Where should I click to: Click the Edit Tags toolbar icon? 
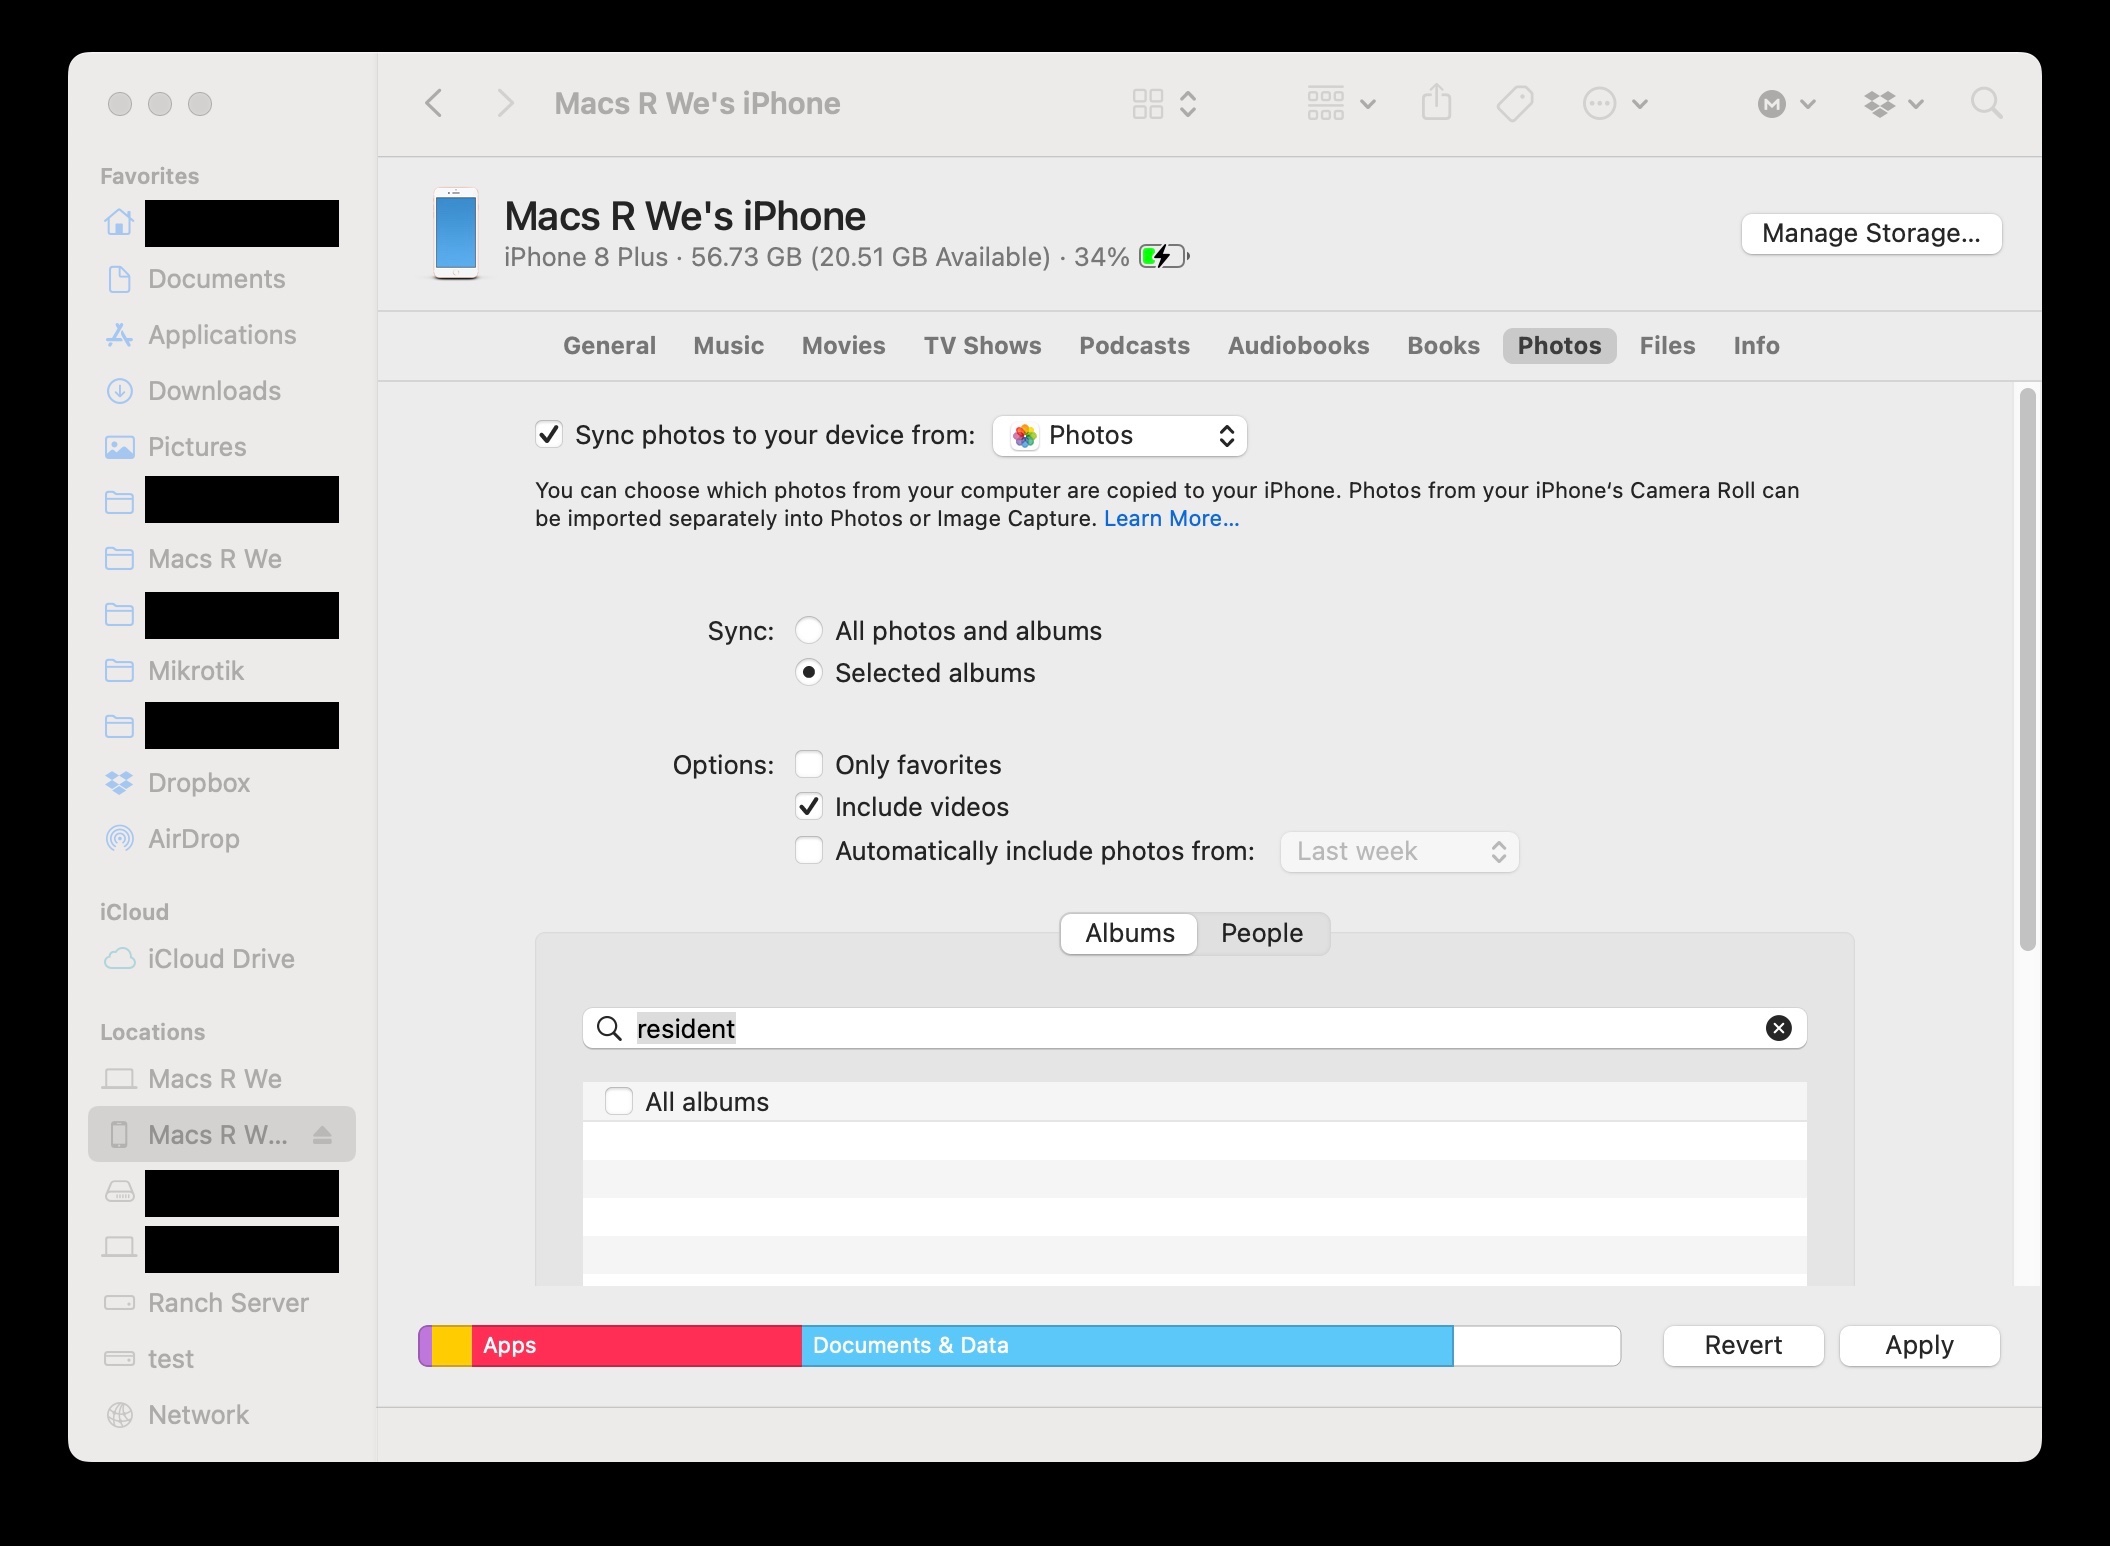pyautogui.click(x=1514, y=103)
